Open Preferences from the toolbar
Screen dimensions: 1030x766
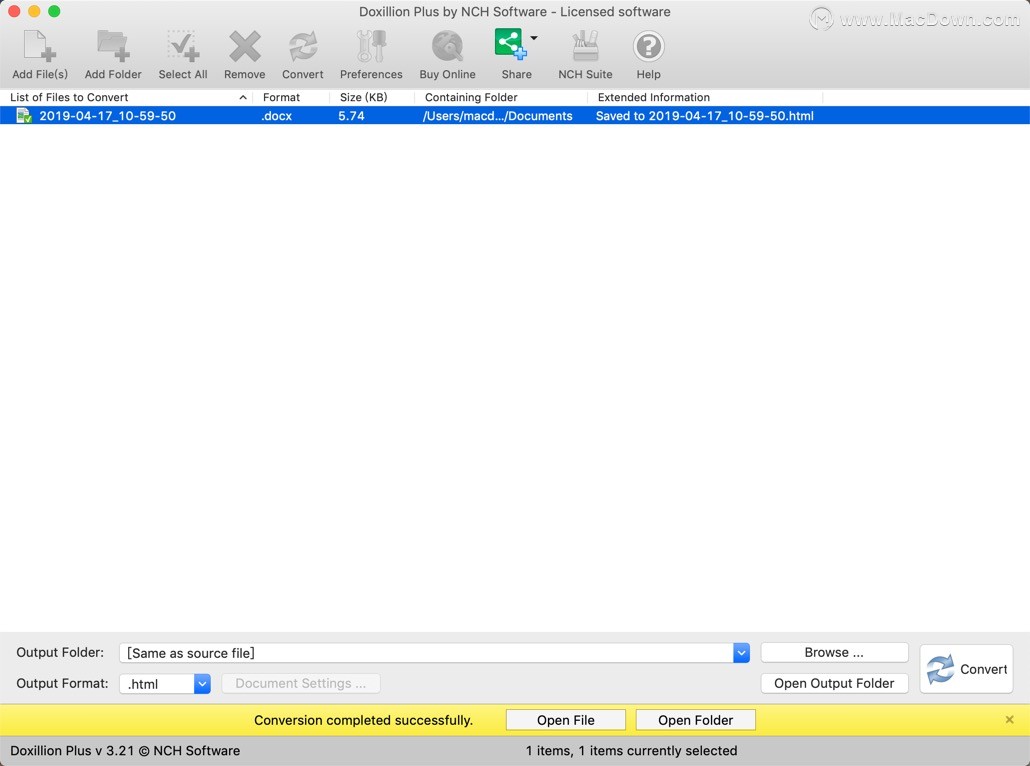371,47
